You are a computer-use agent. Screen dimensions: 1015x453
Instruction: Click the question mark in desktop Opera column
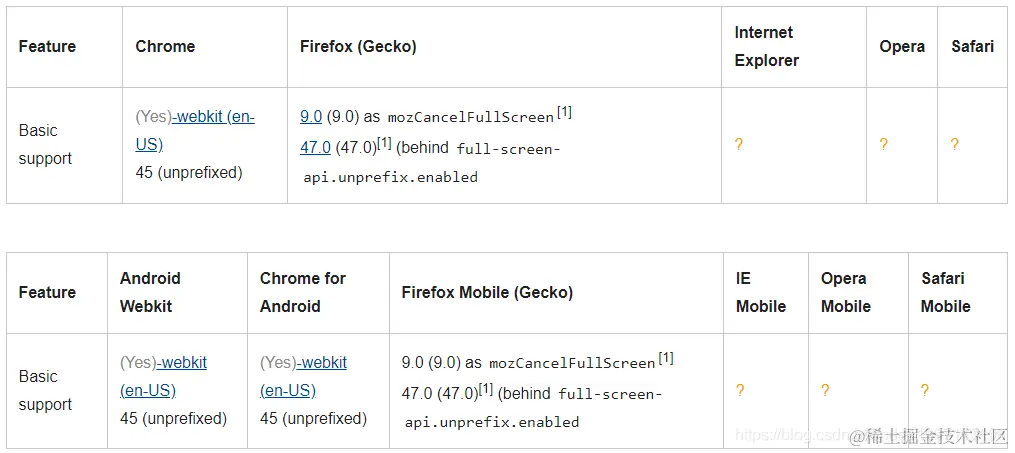[883, 145]
